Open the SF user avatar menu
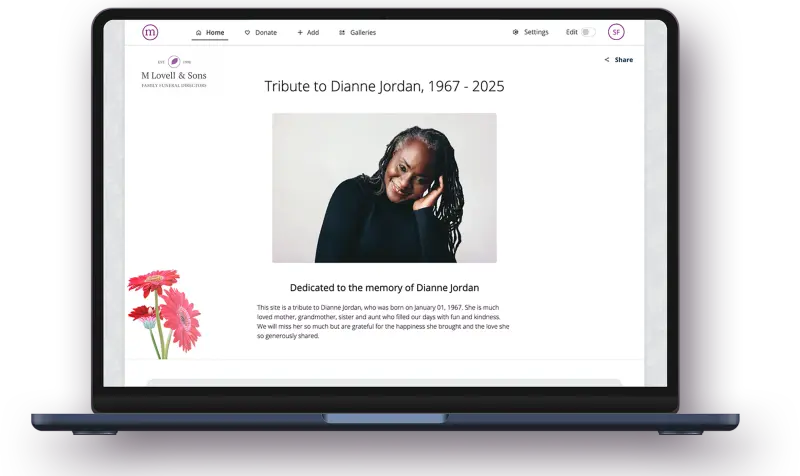800x476 pixels. (616, 32)
